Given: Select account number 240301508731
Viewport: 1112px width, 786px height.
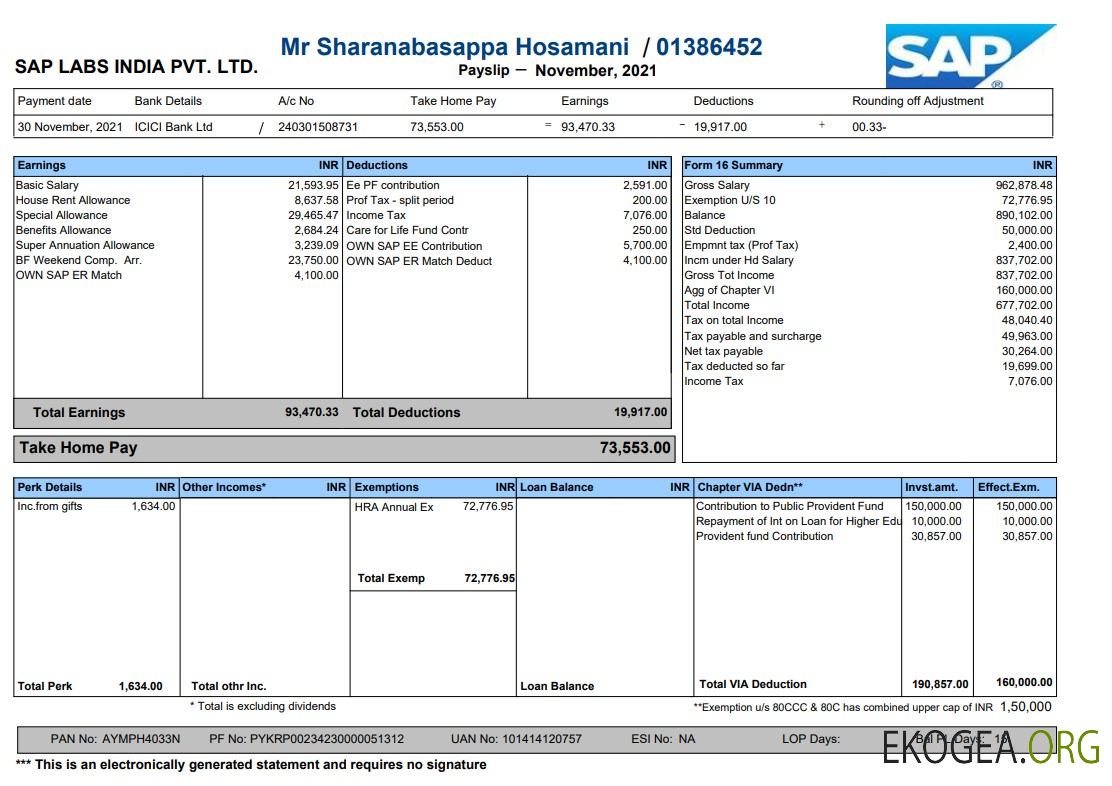Looking at the screenshot, I should point(318,127).
